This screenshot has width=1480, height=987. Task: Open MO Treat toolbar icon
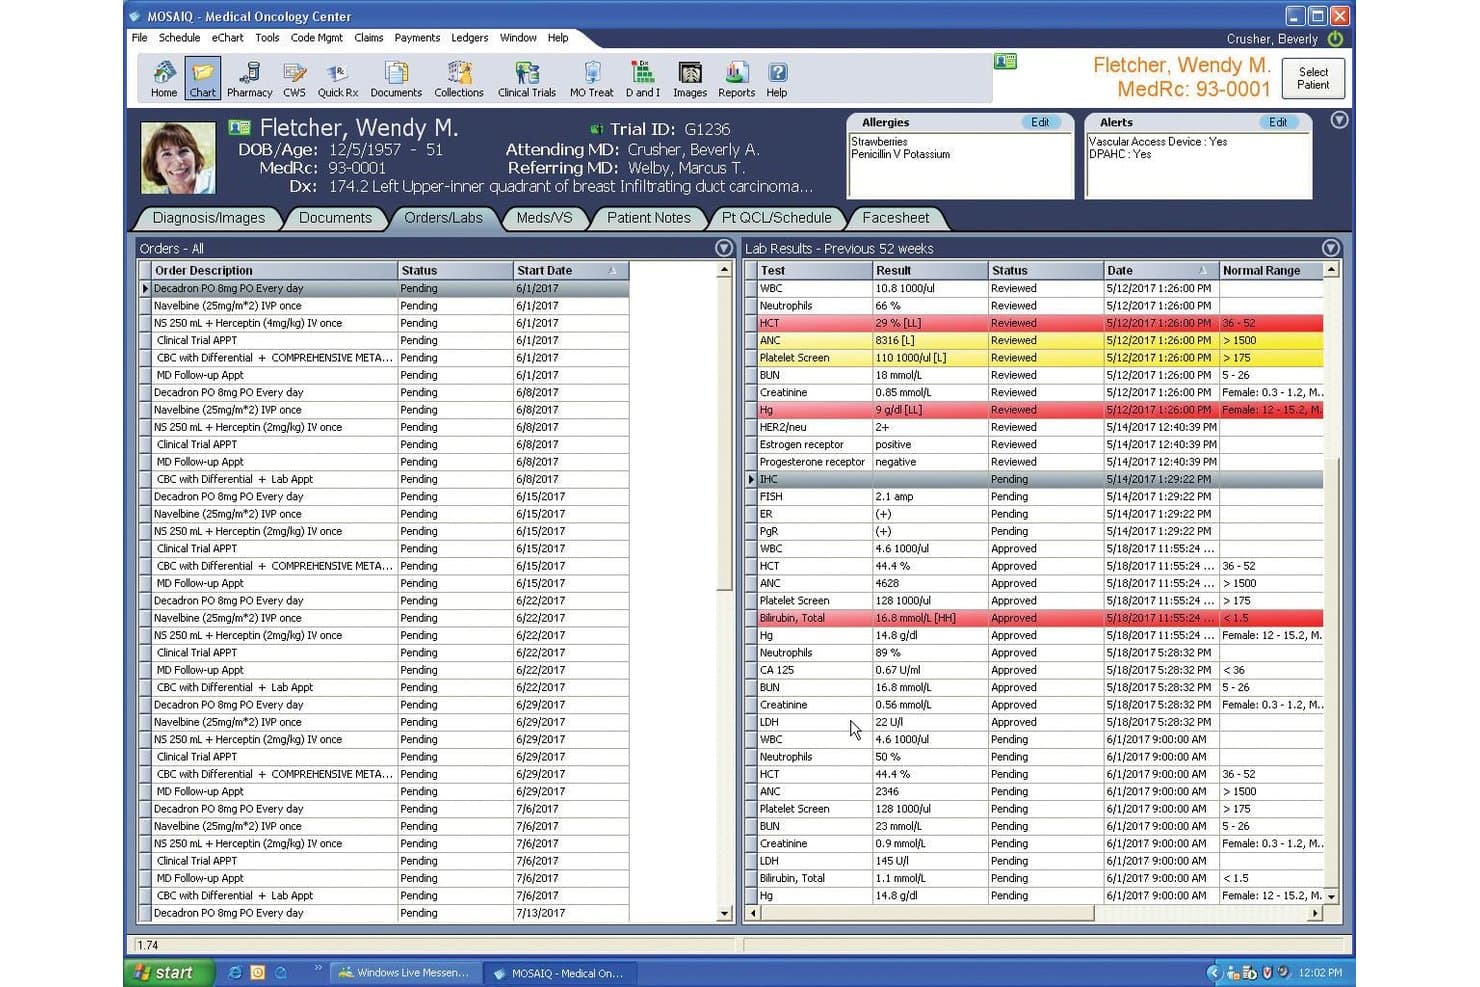point(592,79)
